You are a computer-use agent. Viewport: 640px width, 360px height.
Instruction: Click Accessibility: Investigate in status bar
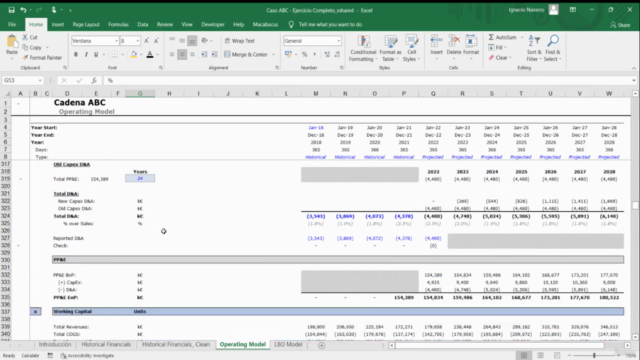(x=87, y=356)
